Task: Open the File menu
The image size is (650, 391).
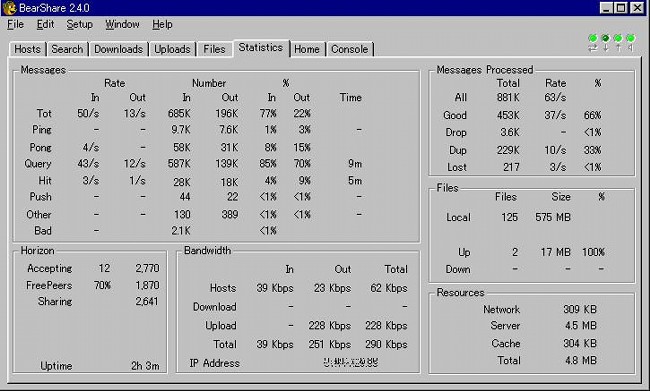Action: [15, 24]
